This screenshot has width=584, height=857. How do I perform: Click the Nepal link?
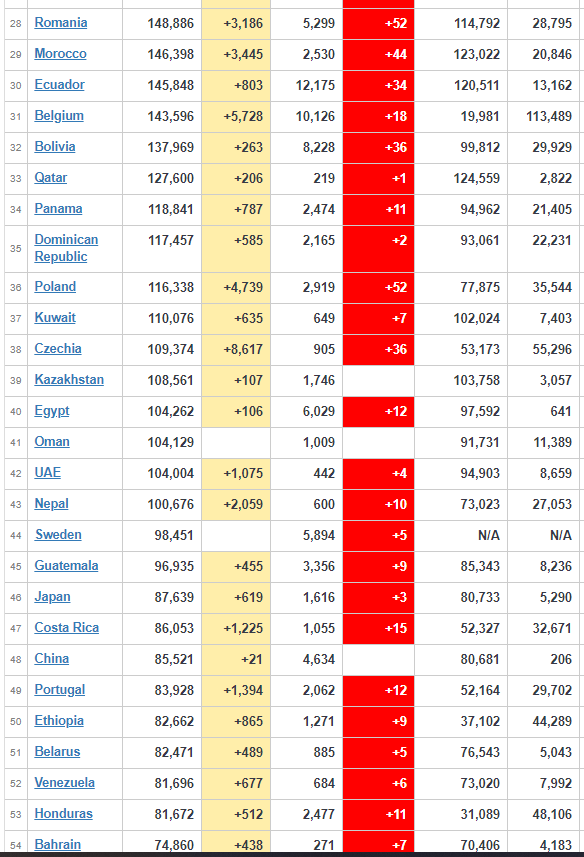pyautogui.click(x=51, y=504)
